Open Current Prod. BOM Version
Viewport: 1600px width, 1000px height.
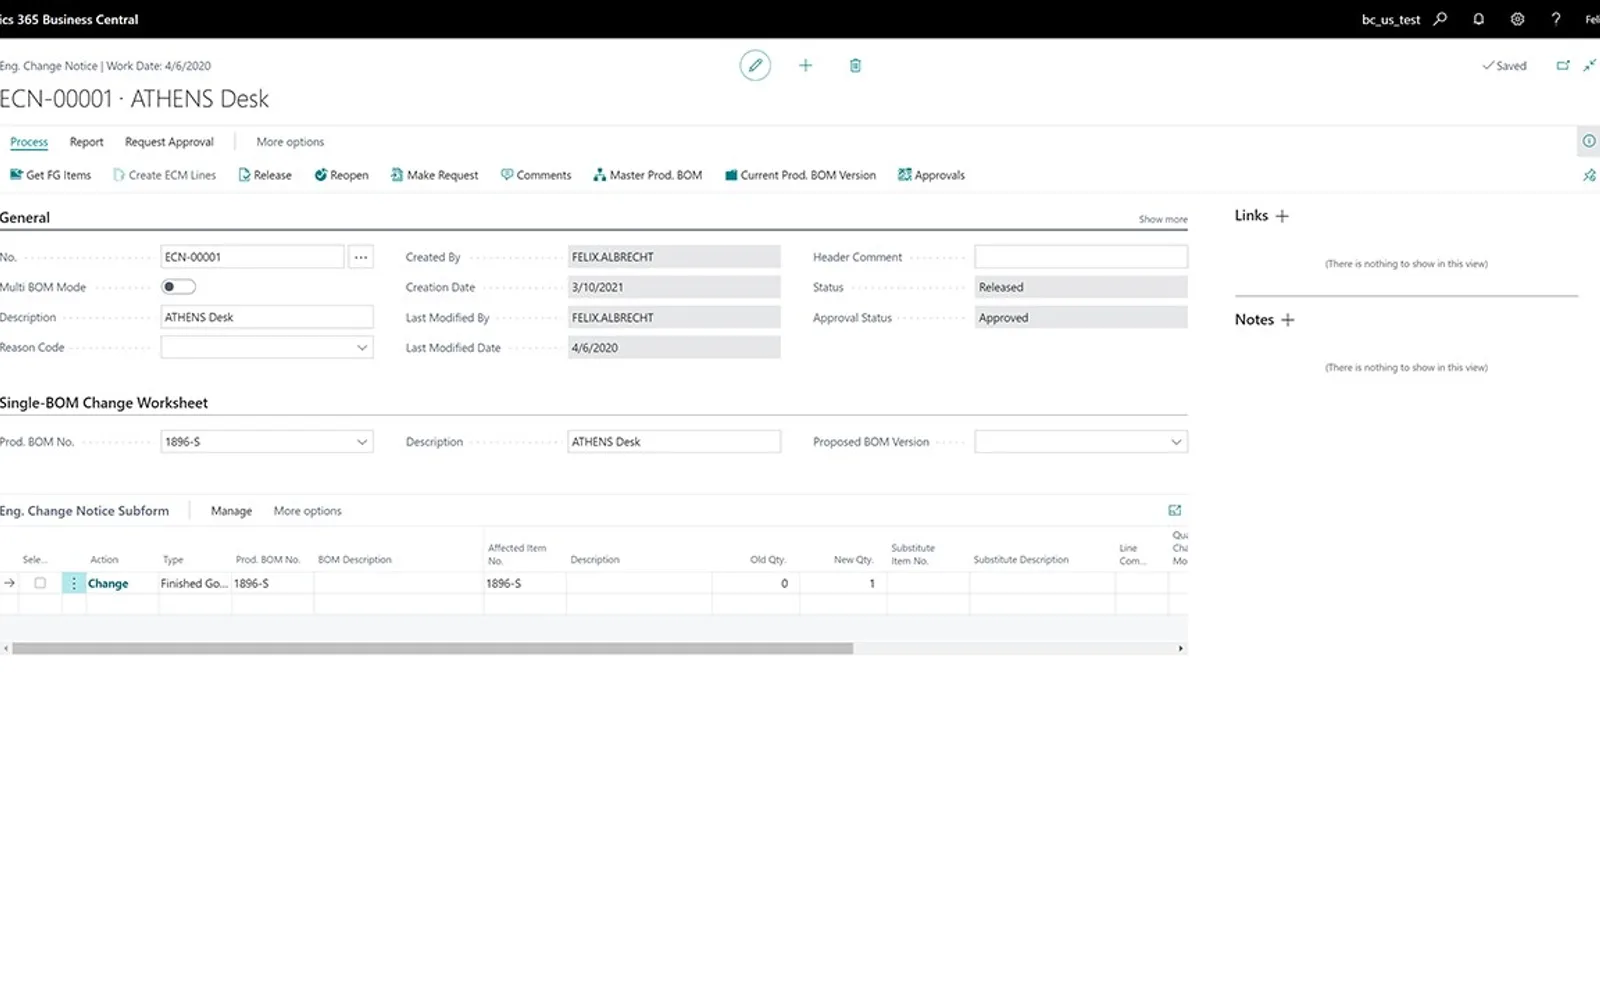click(x=800, y=175)
